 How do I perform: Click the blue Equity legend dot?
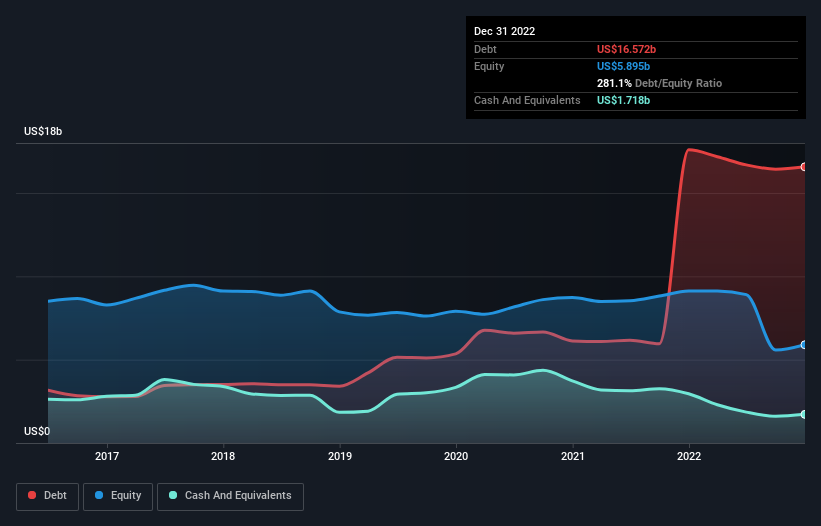pos(99,495)
